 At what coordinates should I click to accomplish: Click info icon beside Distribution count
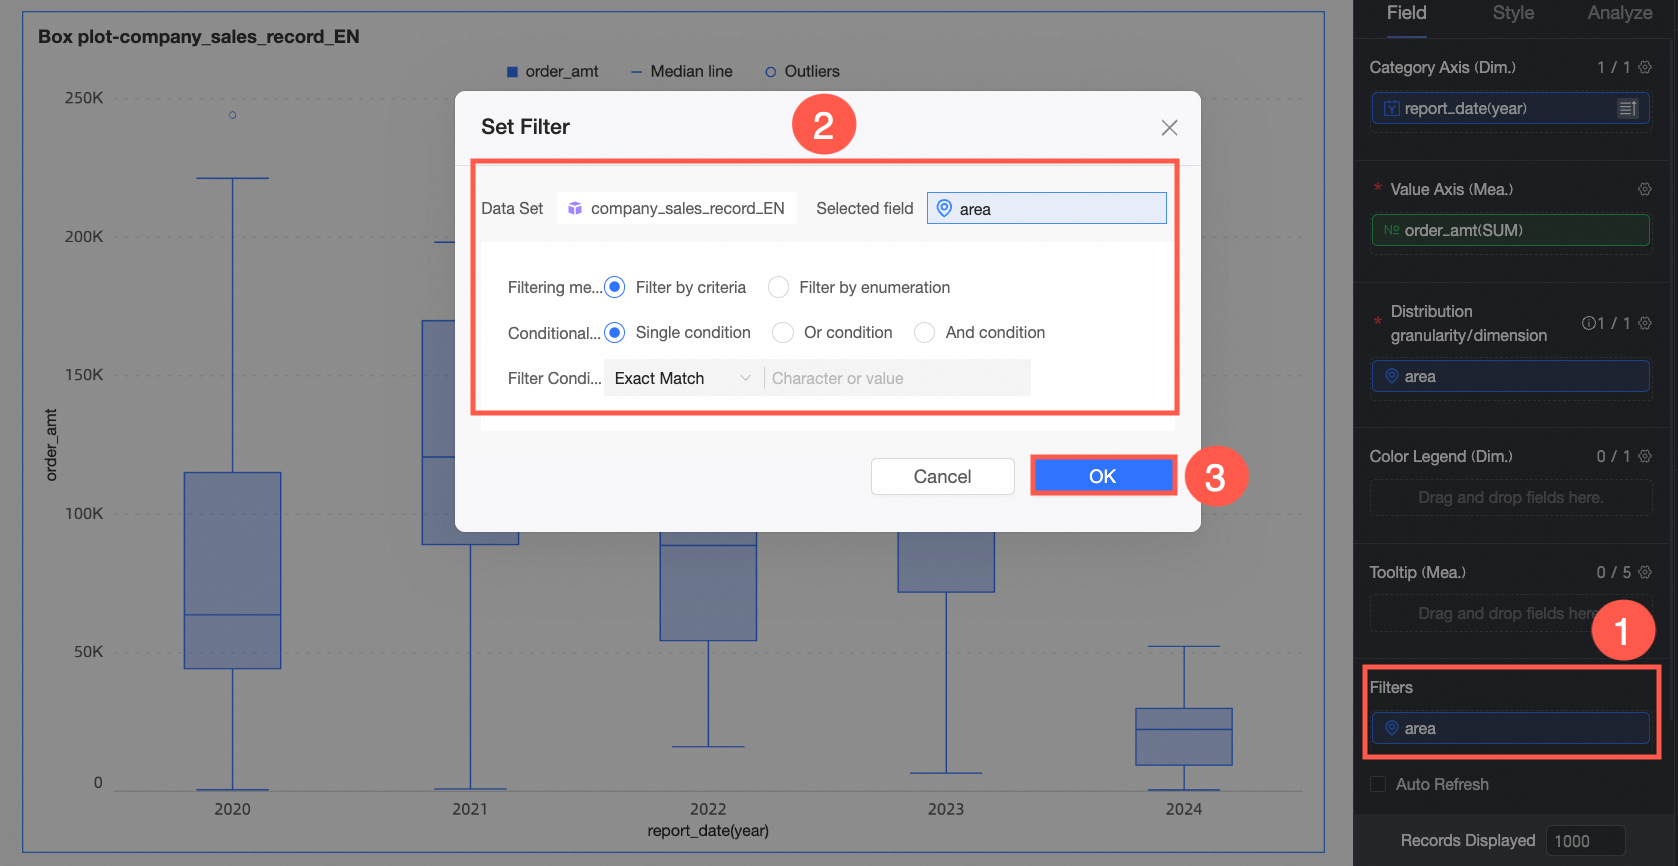coord(1588,323)
